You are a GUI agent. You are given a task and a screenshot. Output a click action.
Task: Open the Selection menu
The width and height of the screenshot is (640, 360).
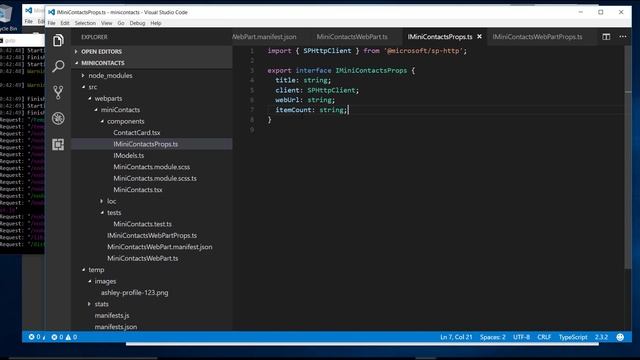coord(85,23)
